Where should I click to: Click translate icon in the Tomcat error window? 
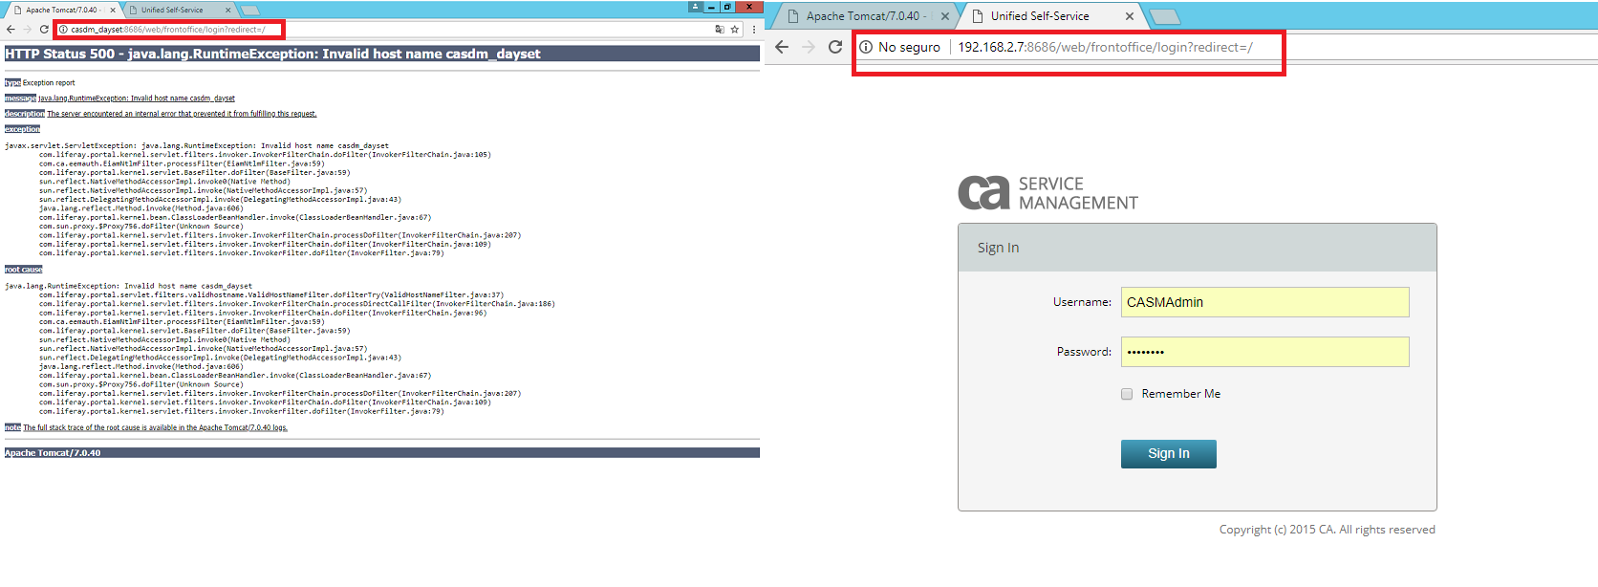coord(719,30)
